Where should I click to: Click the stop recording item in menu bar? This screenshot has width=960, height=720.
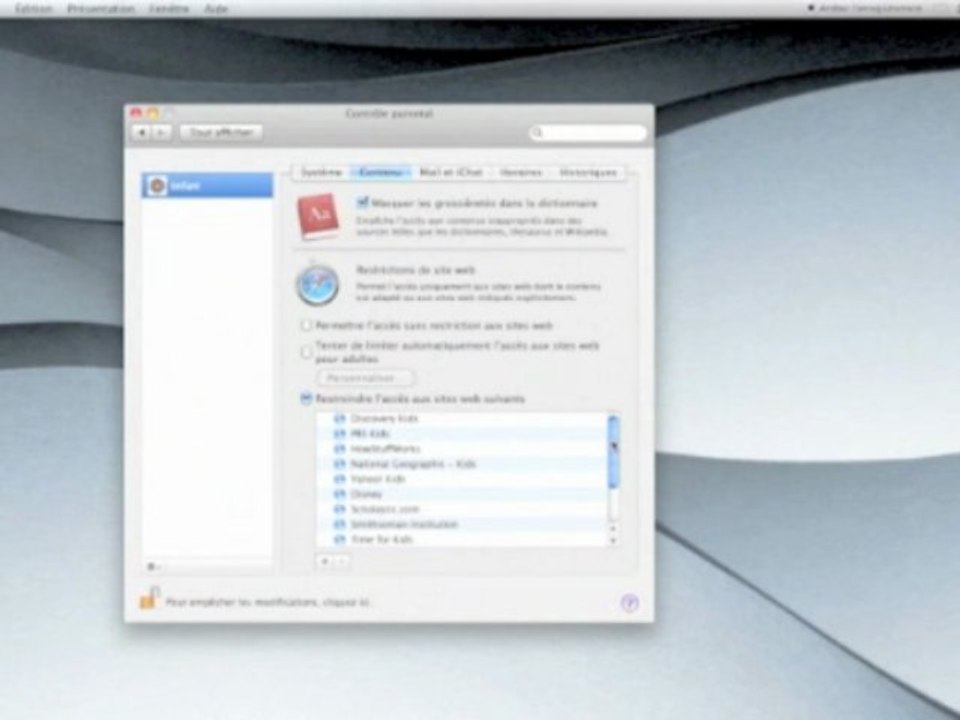[x=865, y=8]
